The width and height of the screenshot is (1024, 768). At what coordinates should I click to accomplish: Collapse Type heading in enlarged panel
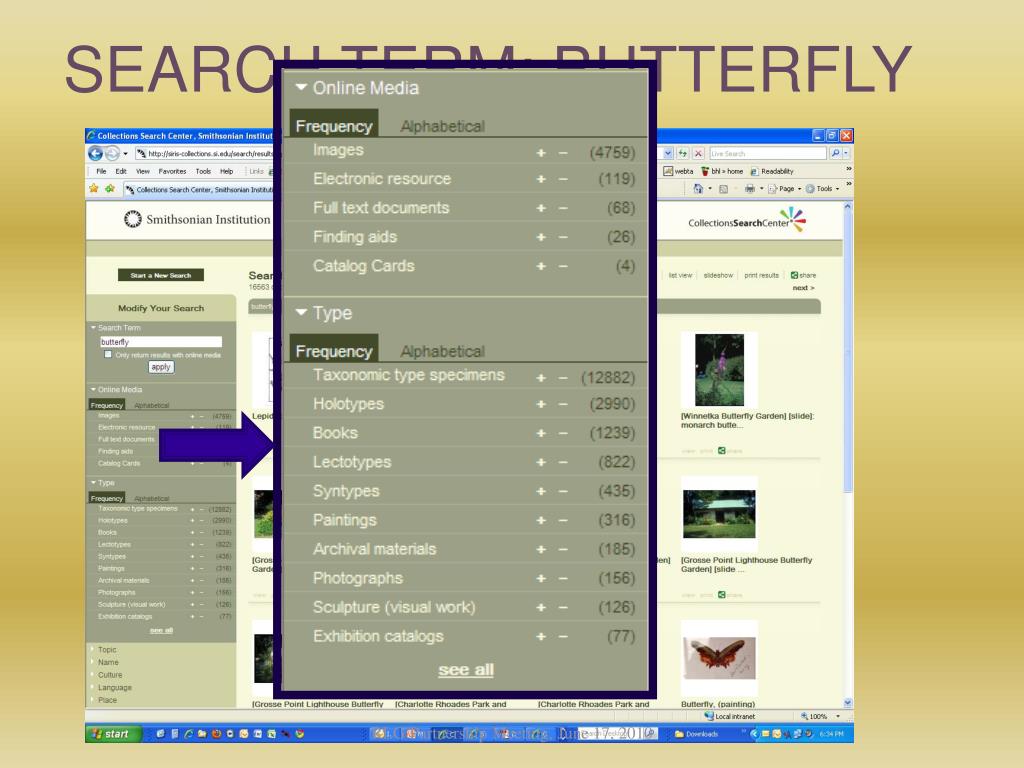pyautogui.click(x=324, y=313)
